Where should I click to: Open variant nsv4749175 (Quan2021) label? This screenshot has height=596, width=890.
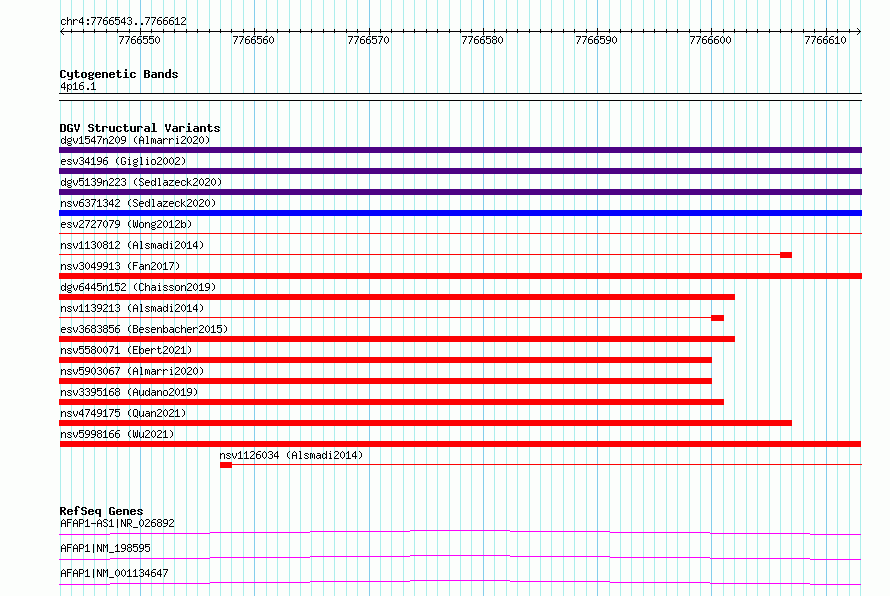[123, 413]
